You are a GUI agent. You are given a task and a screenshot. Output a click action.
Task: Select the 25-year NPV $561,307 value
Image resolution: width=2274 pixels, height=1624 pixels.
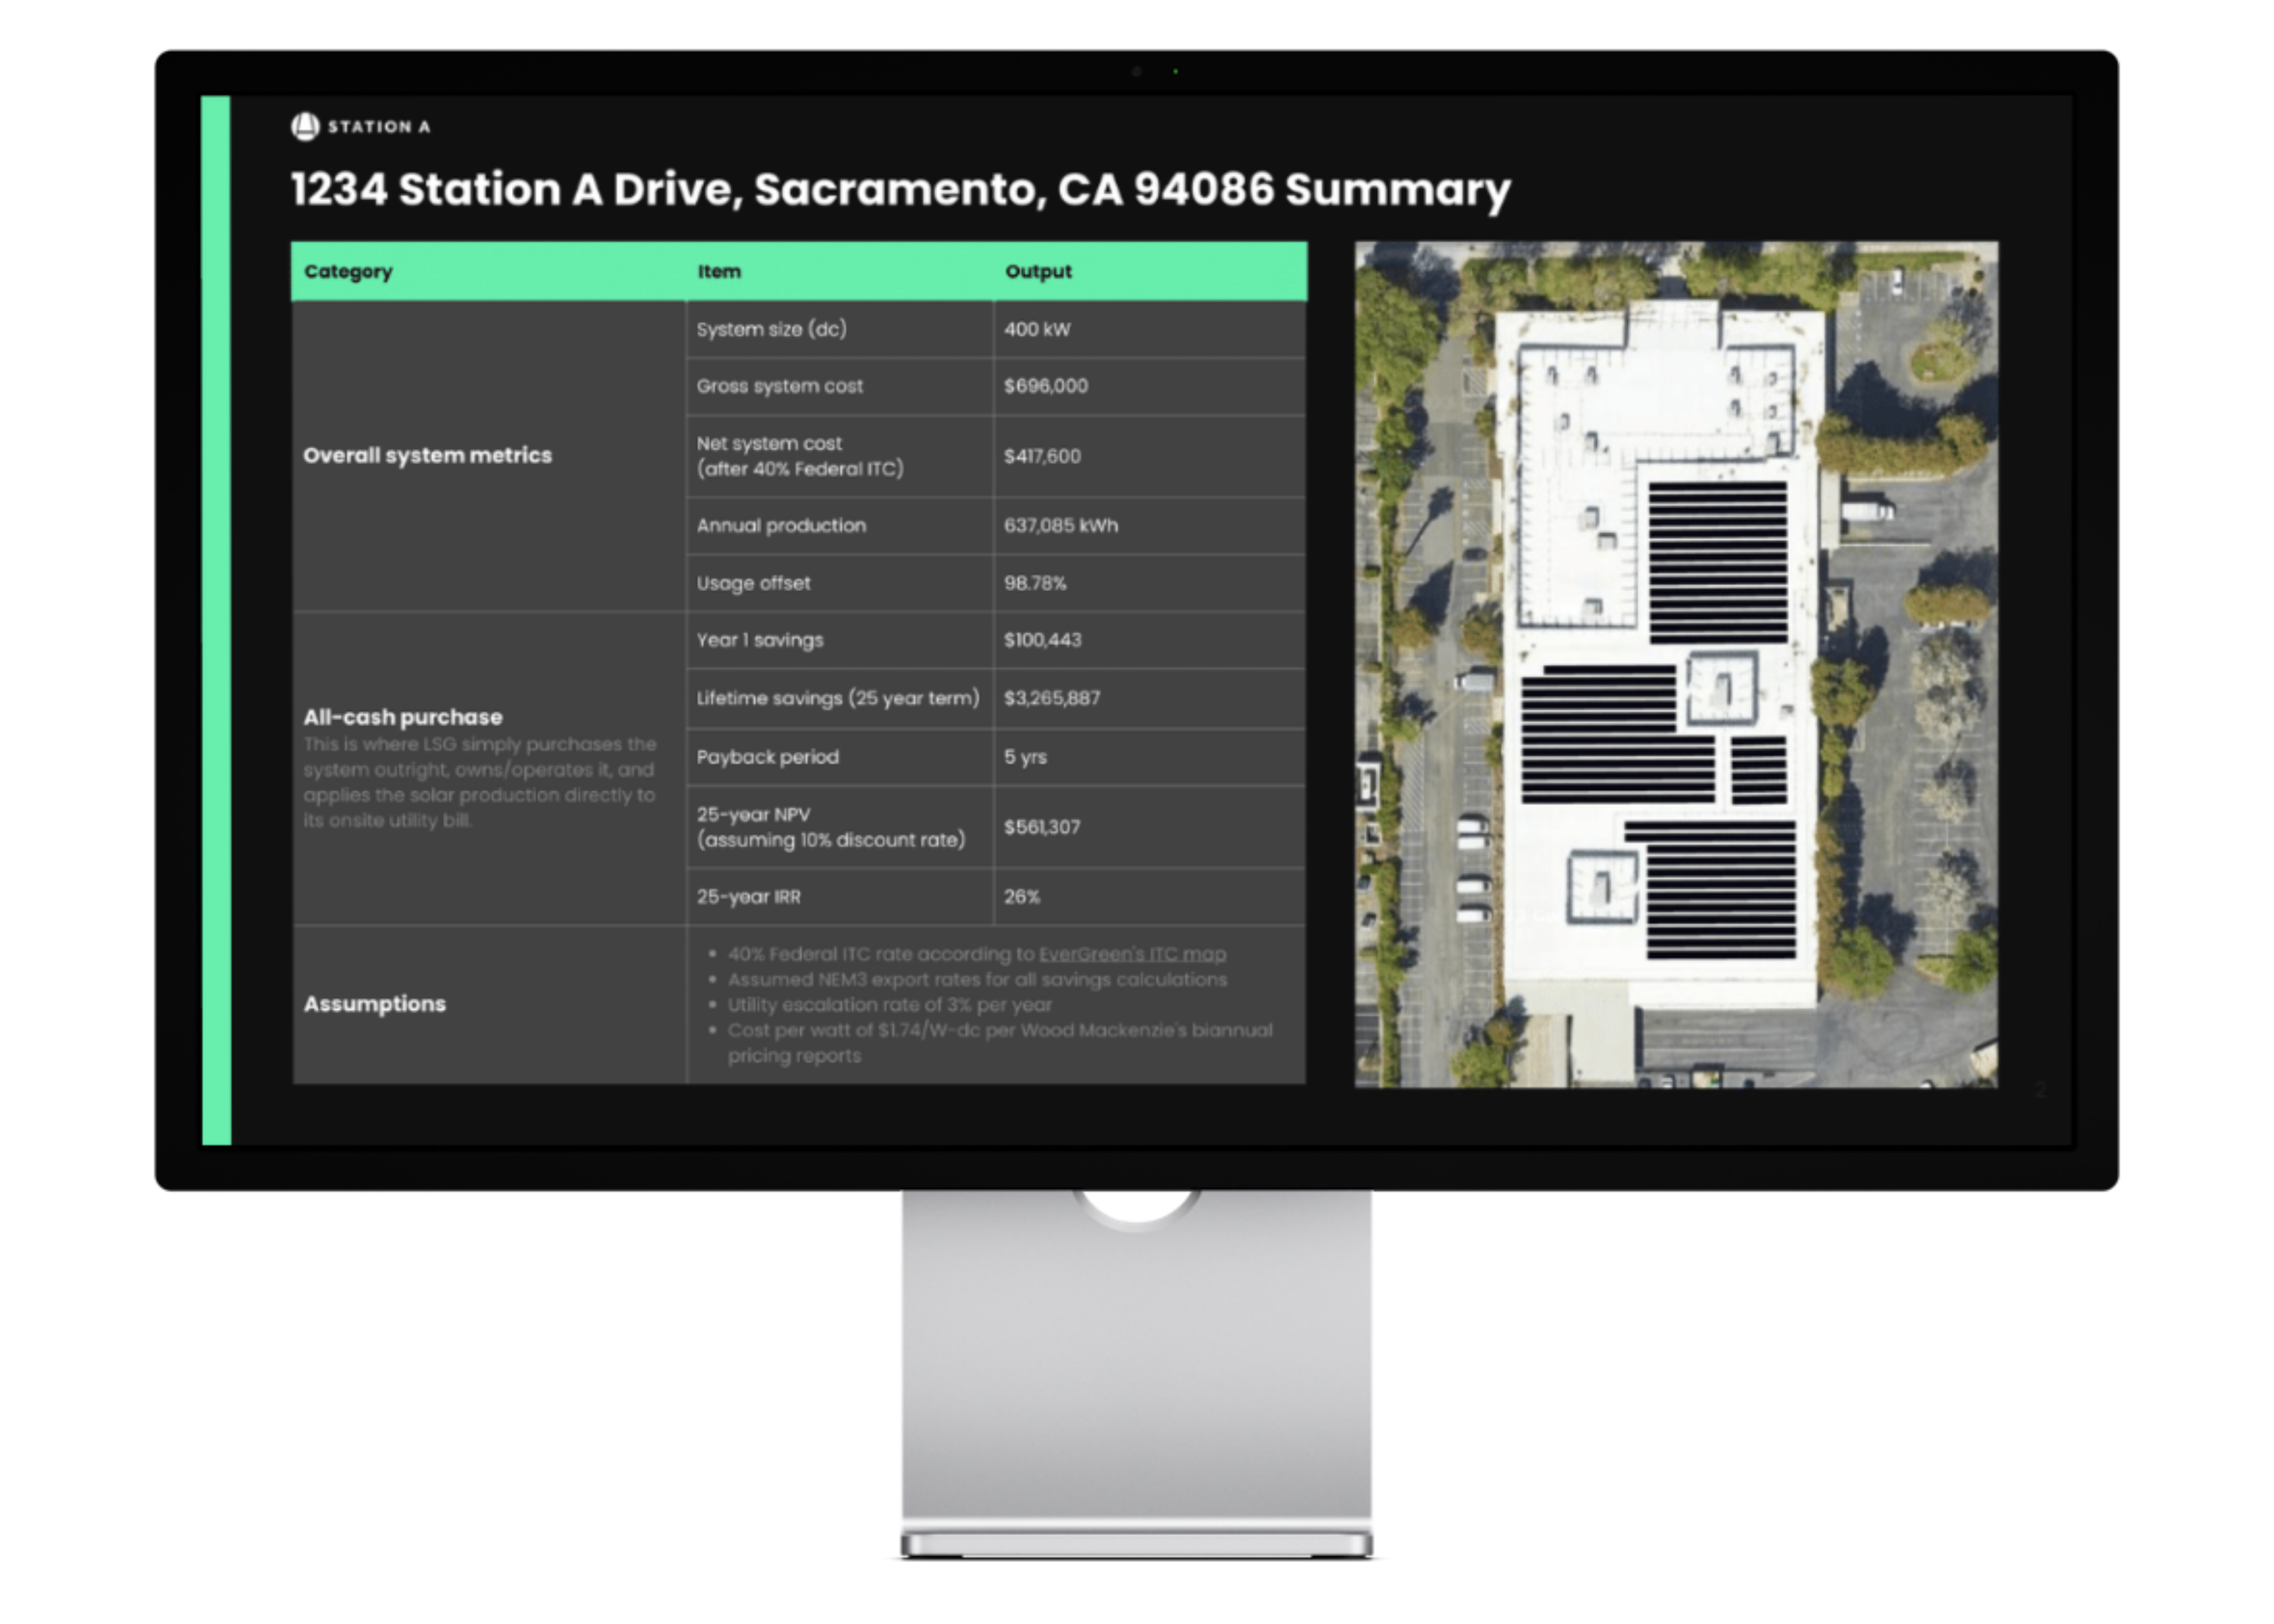tap(1042, 827)
